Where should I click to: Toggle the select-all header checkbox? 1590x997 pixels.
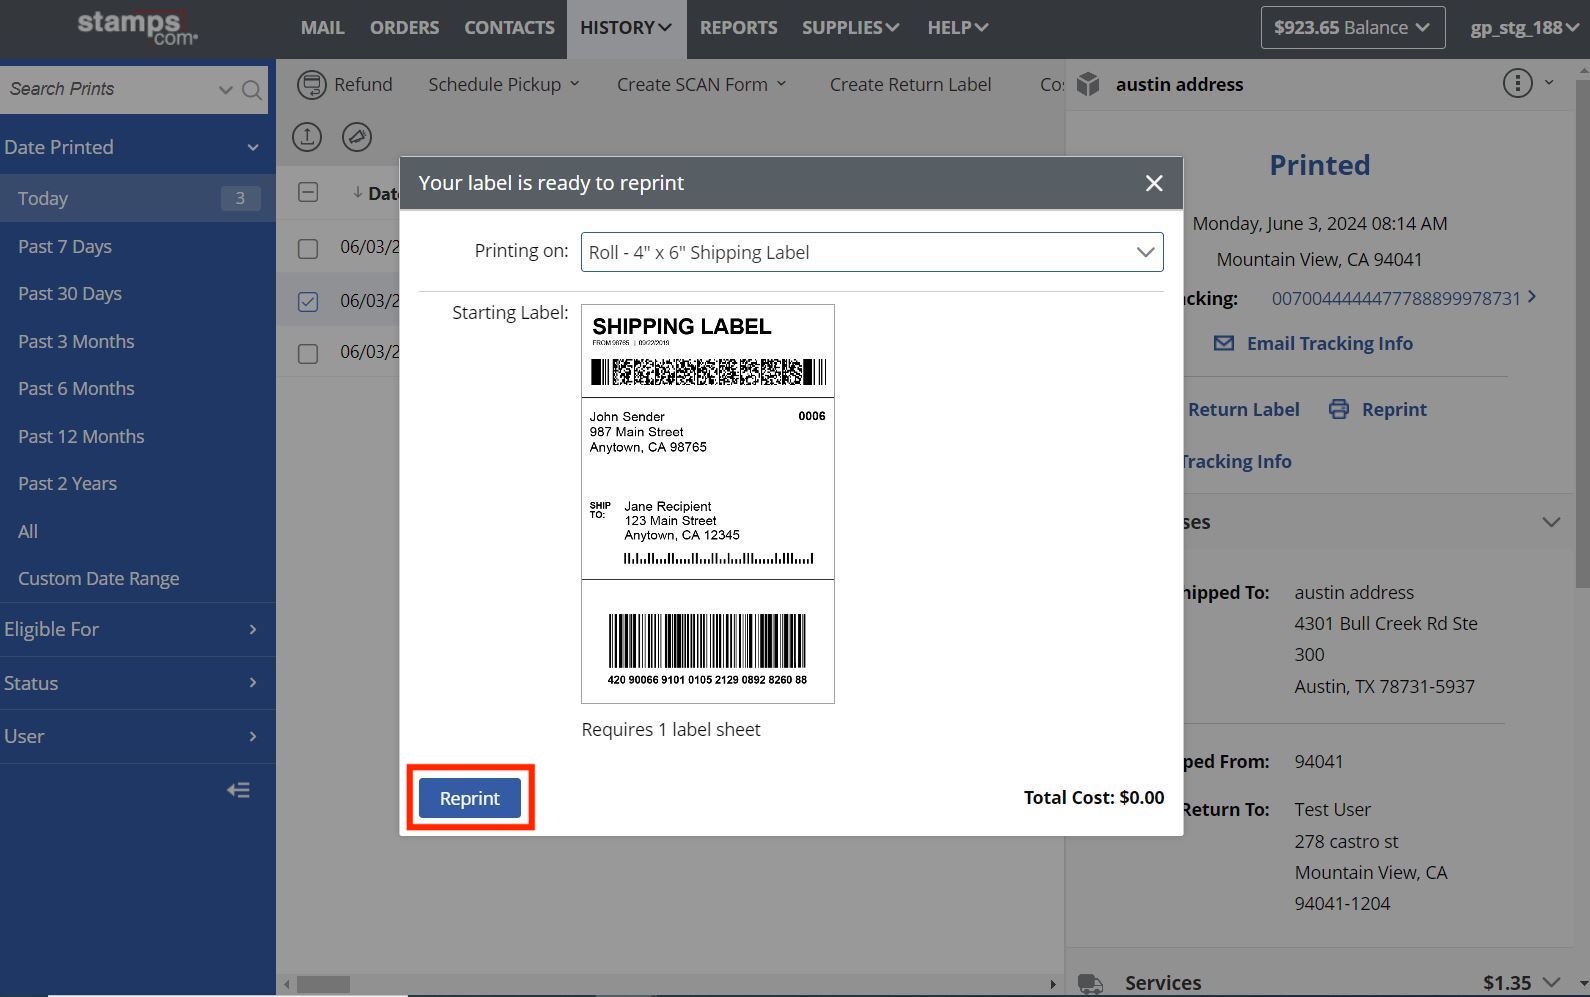pos(308,192)
